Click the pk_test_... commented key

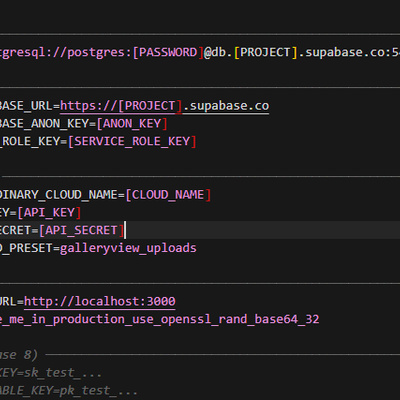(x=98, y=390)
